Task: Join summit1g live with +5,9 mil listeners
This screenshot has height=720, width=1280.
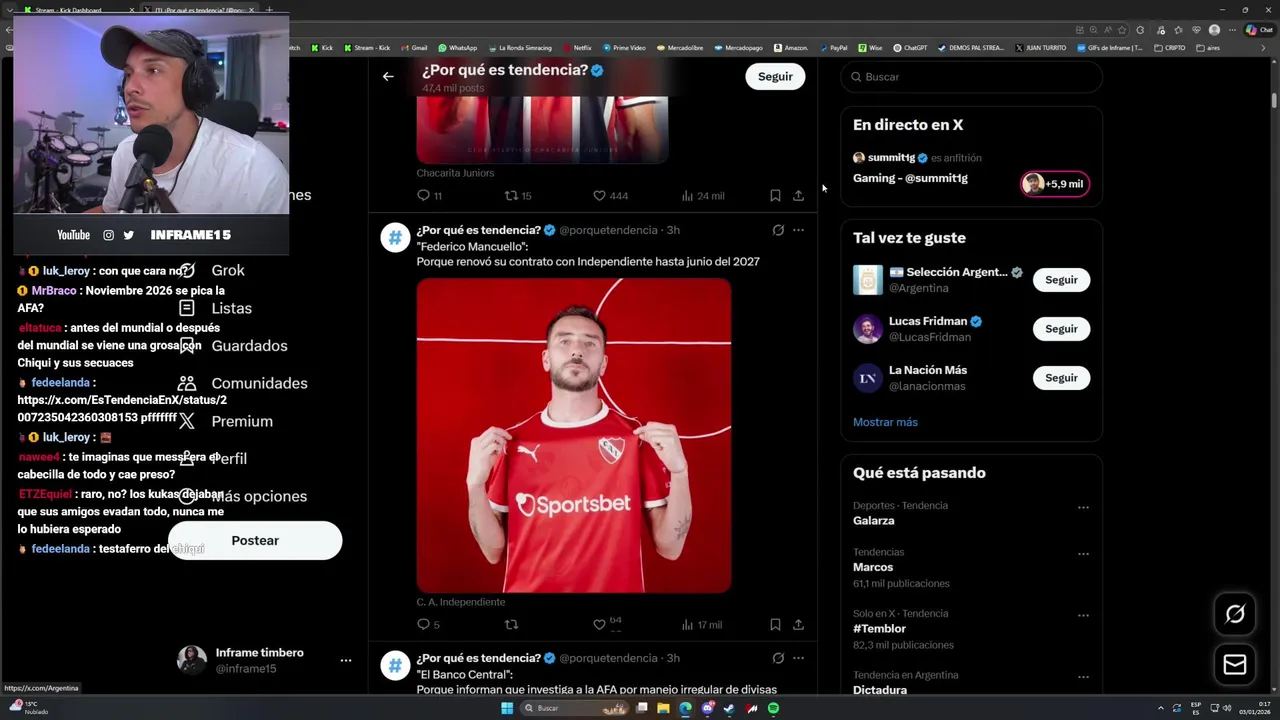Action: pos(1055,184)
